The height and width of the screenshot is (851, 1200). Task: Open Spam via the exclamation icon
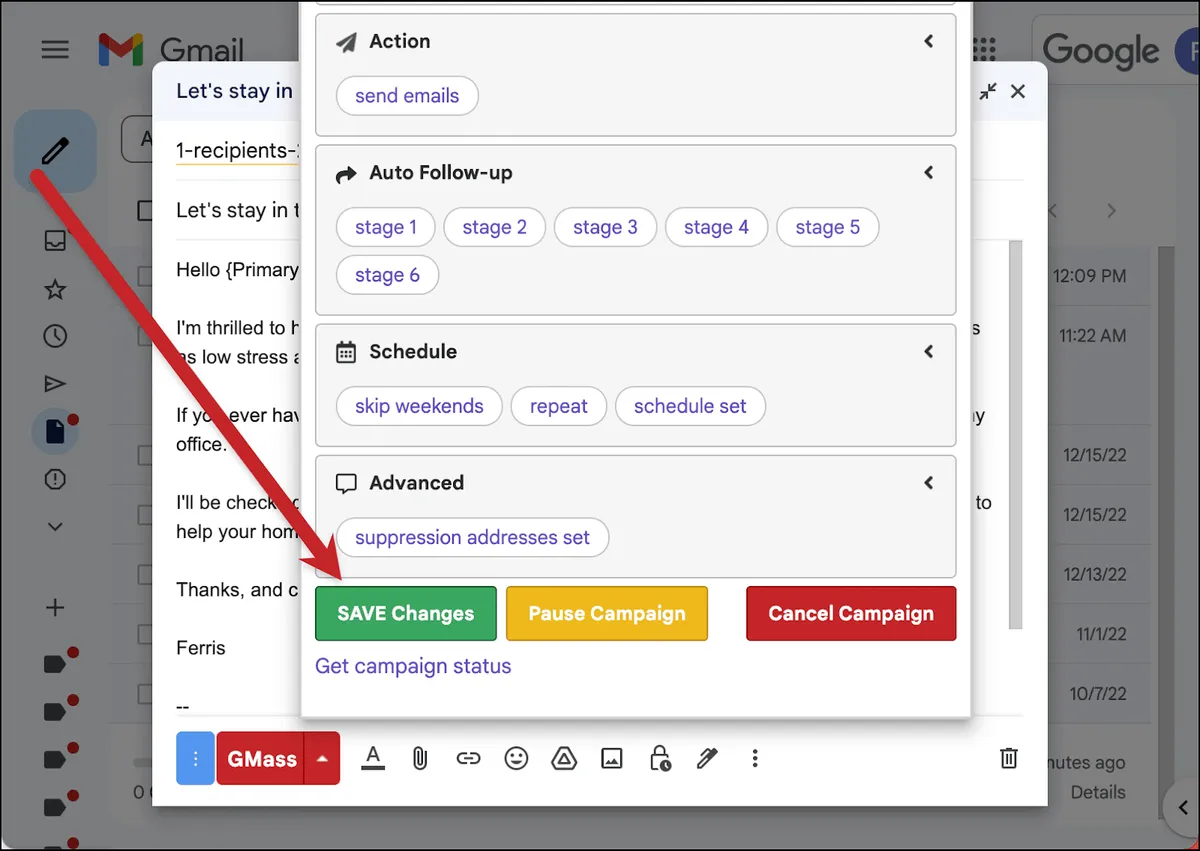click(55, 480)
